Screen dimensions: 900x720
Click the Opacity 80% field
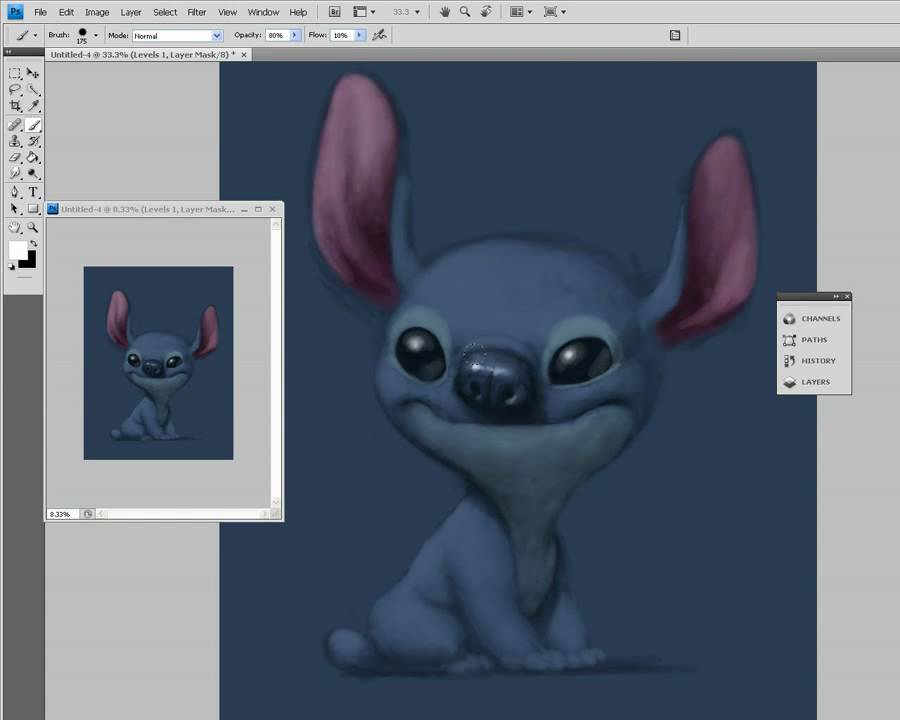point(277,35)
